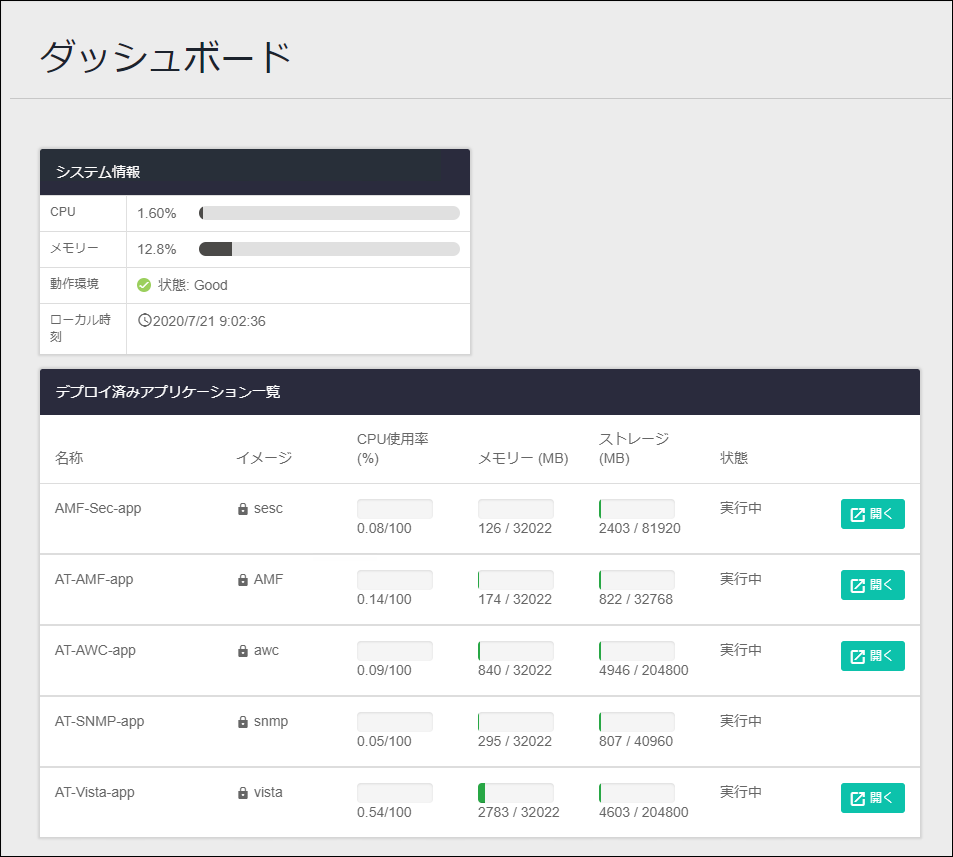The image size is (953, 857).
Task: Click the lock icon beside AMF image
Action: point(243,580)
